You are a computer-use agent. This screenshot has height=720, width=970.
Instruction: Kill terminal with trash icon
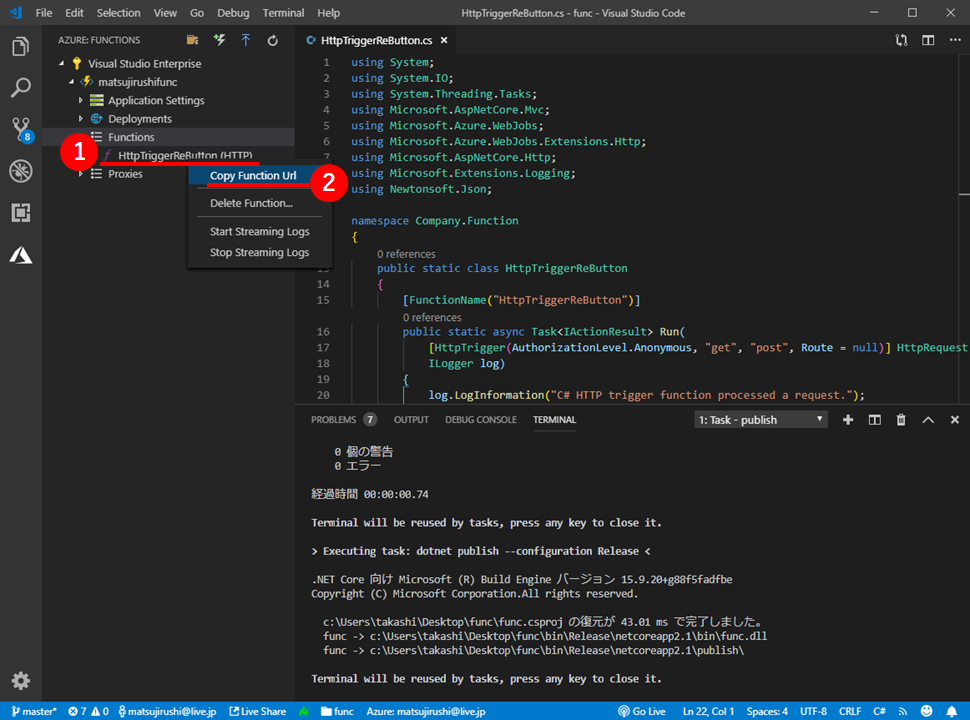(901, 420)
